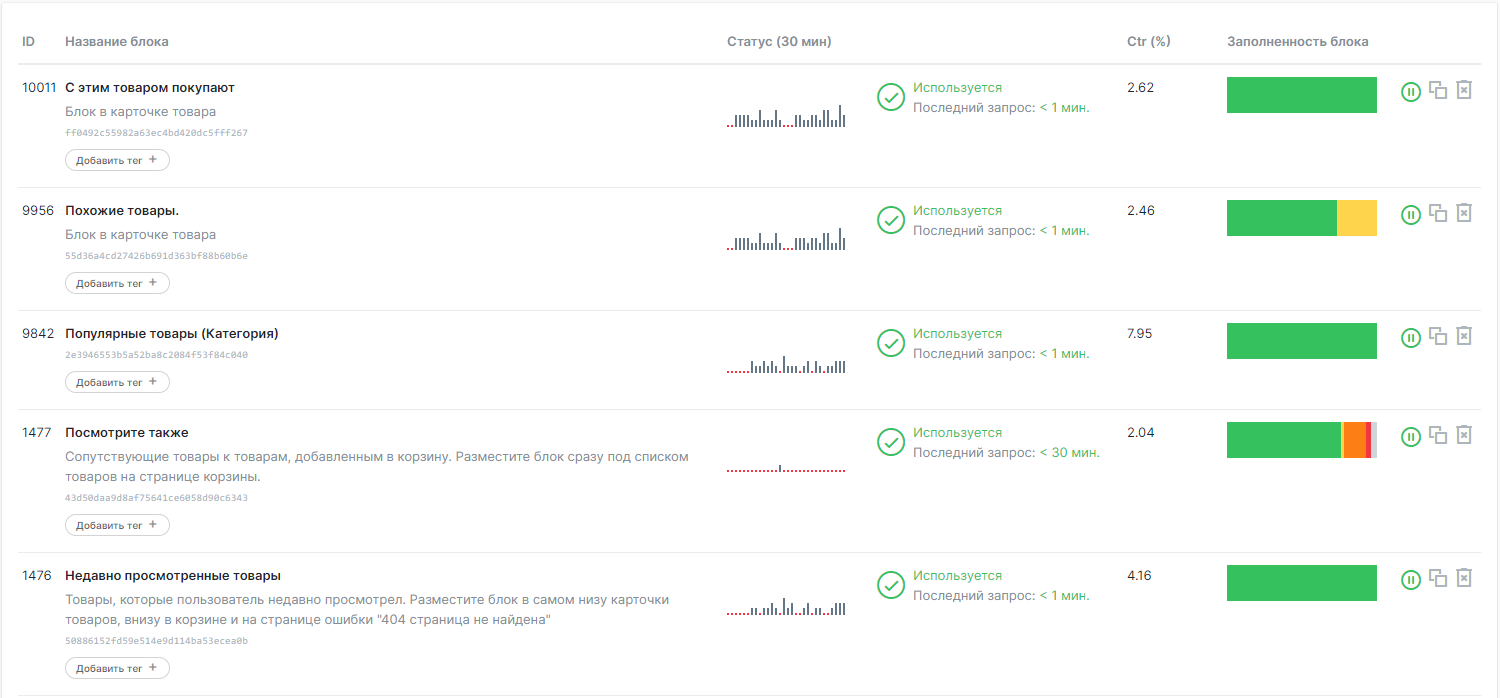Open the "Популярные товары (Категория)" block title

(171, 334)
